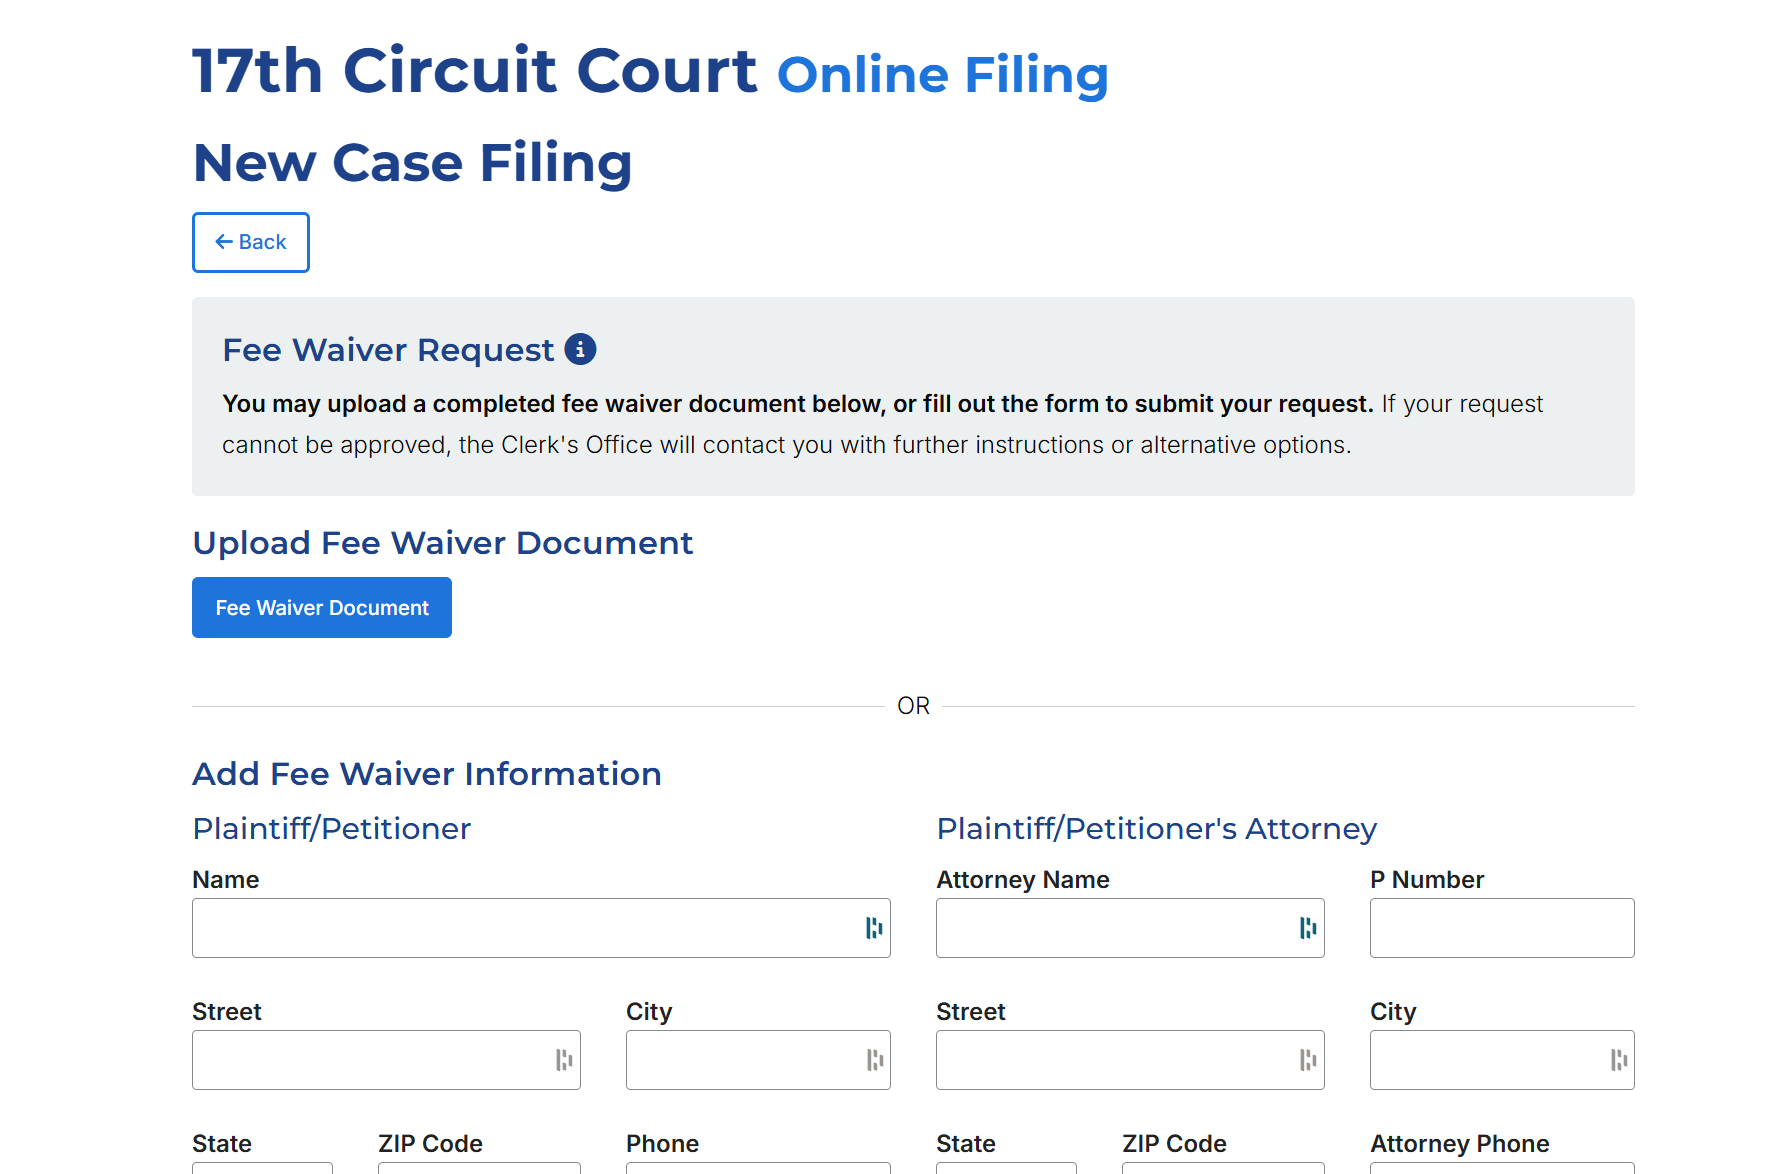Click autofill icon in Plaintiff City field
The height and width of the screenshot is (1174, 1774).
pyautogui.click(x=874, y=1060)
